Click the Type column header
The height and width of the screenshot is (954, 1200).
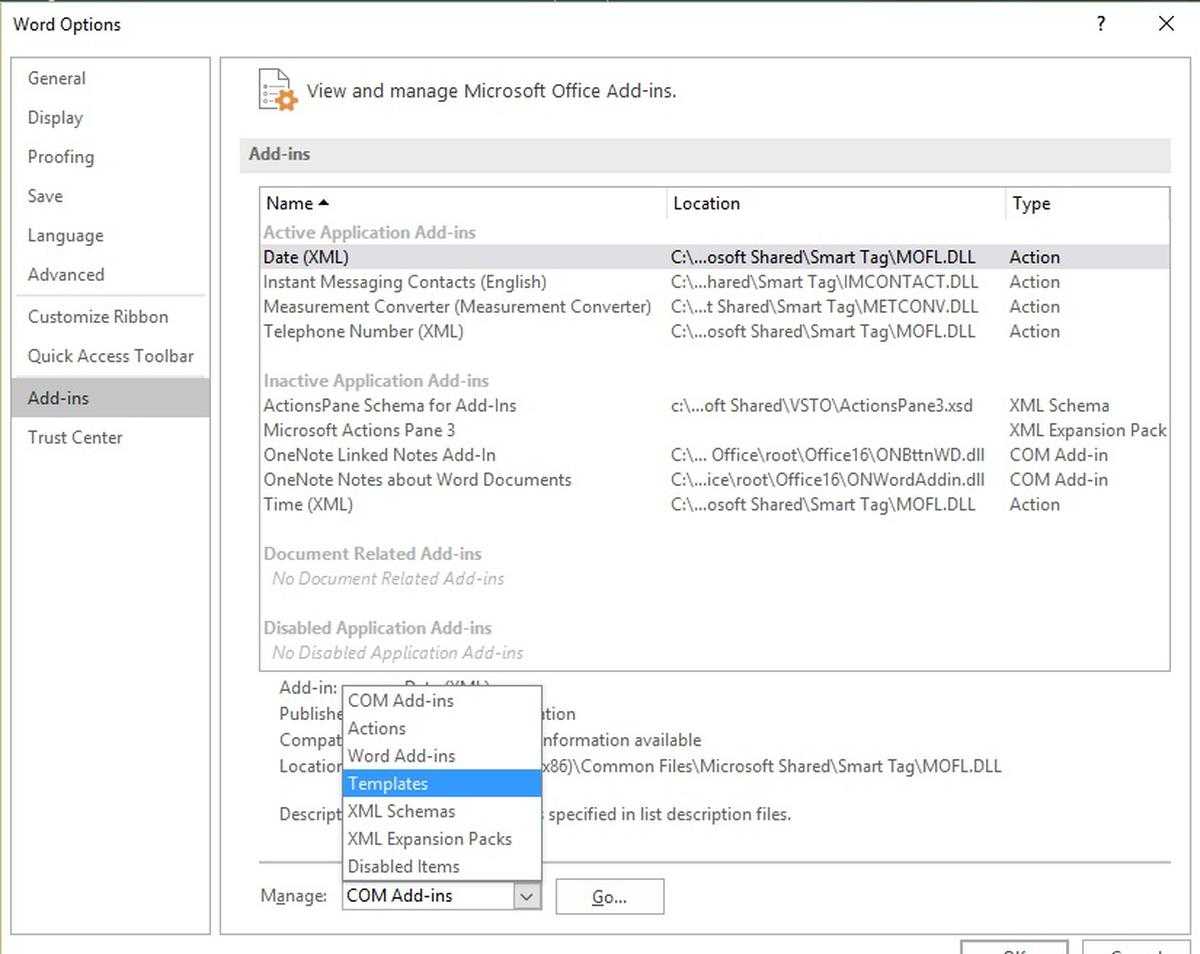1031,203
